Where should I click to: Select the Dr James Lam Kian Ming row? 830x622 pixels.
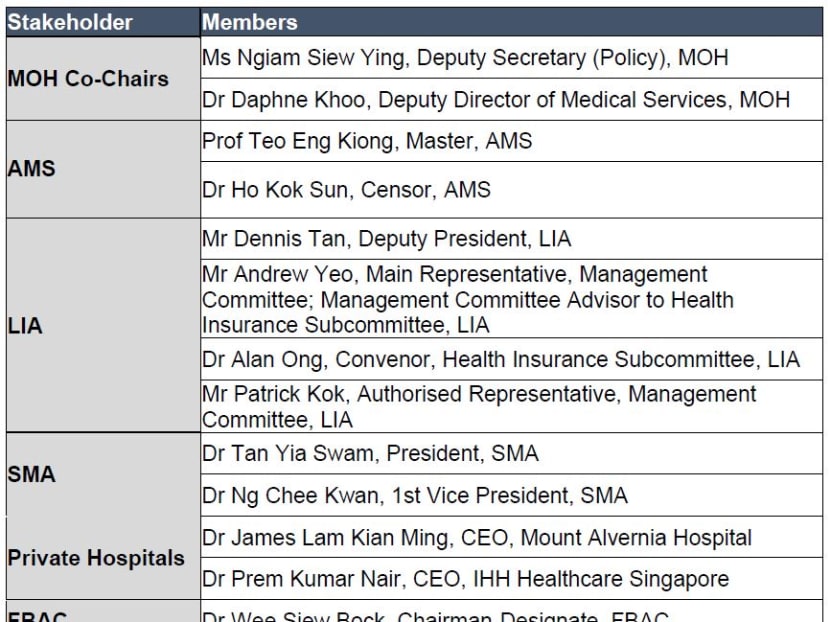[511, 537]
